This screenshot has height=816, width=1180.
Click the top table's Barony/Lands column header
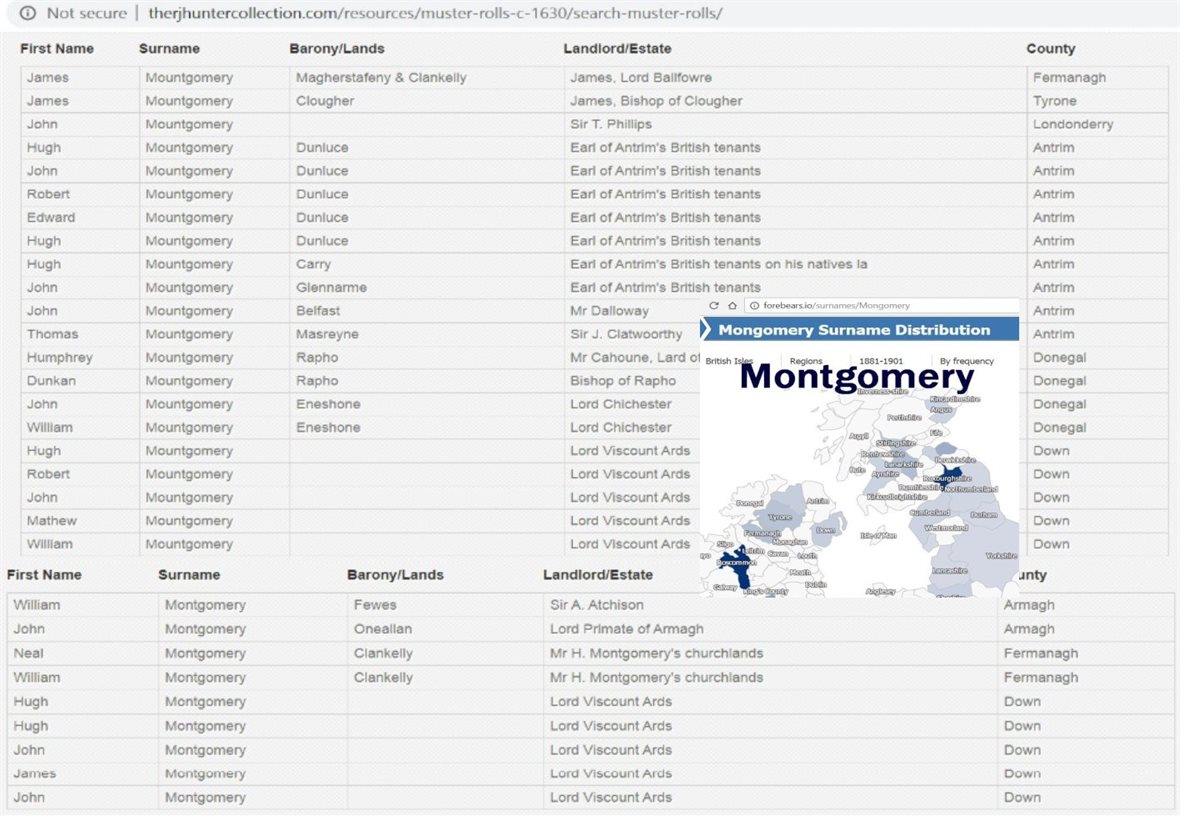(336, 48)
